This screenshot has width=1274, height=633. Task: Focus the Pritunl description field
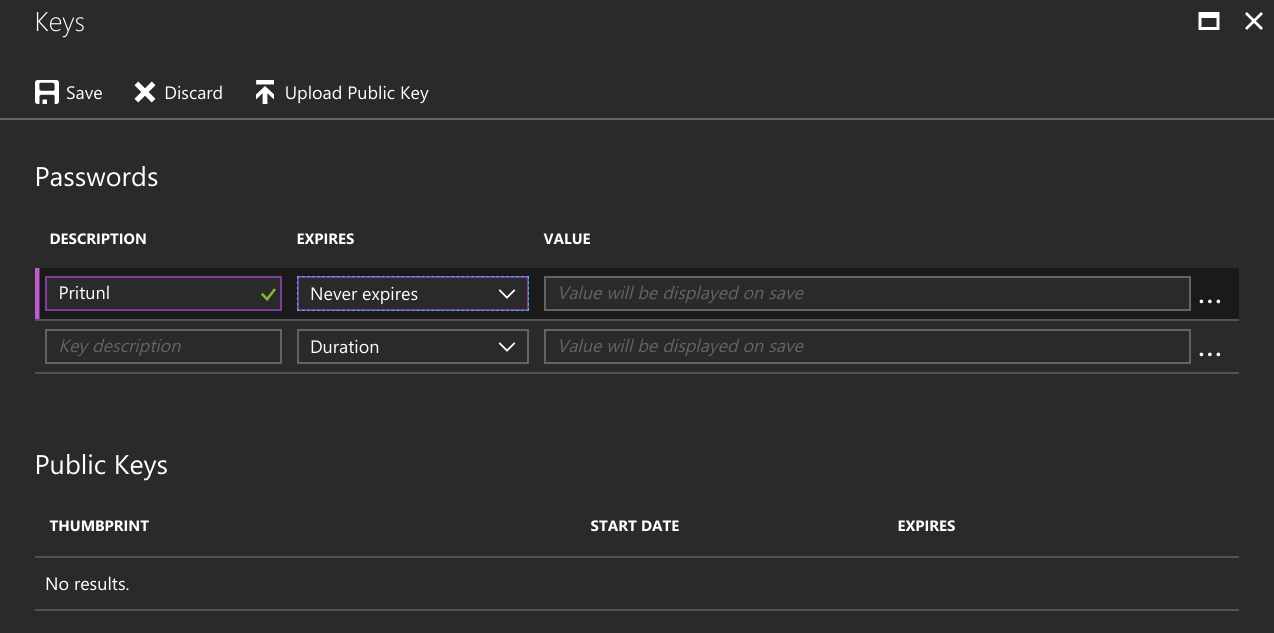click(x=150, y=294)
